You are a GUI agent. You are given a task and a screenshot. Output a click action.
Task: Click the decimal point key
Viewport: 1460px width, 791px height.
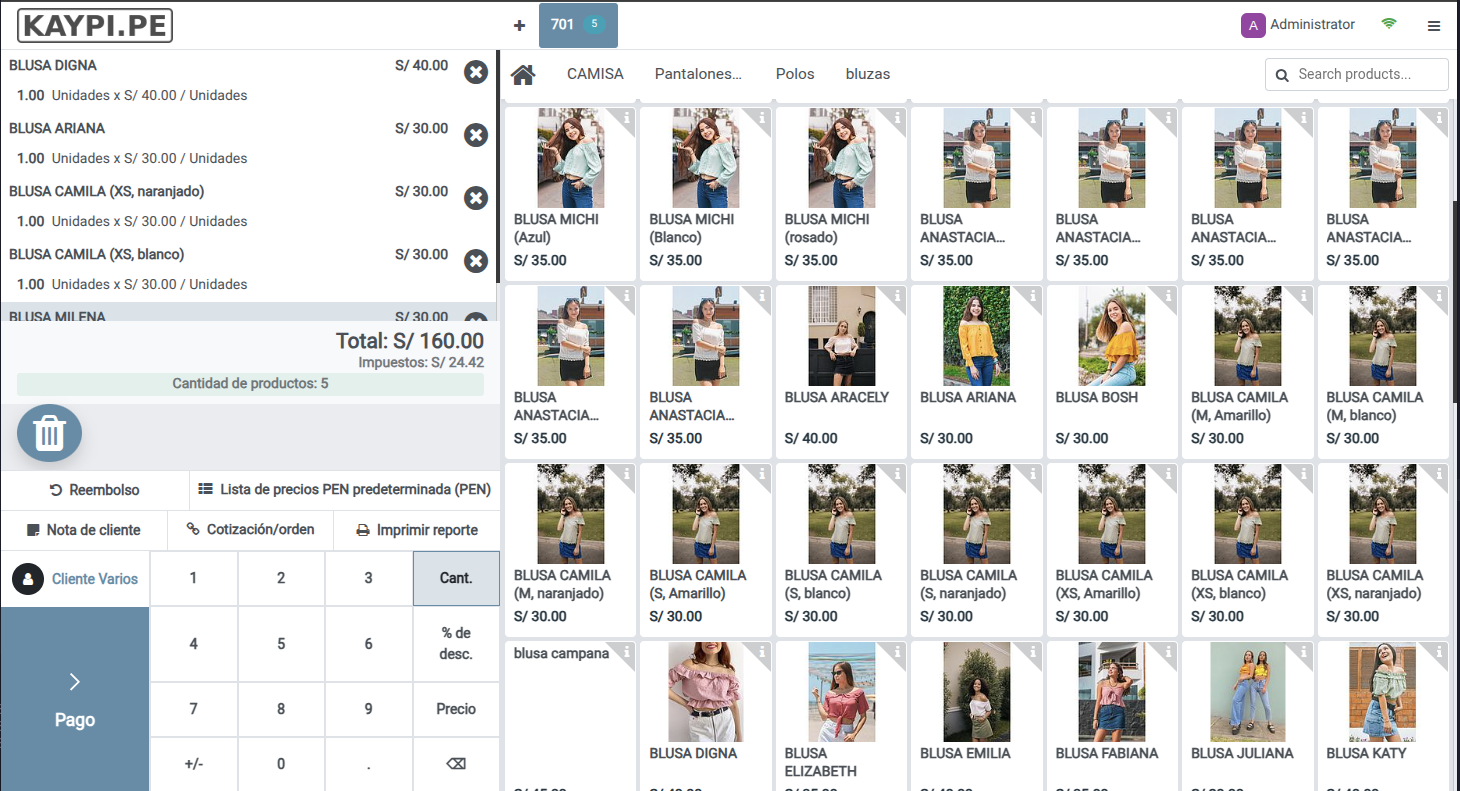coord(369,764)
